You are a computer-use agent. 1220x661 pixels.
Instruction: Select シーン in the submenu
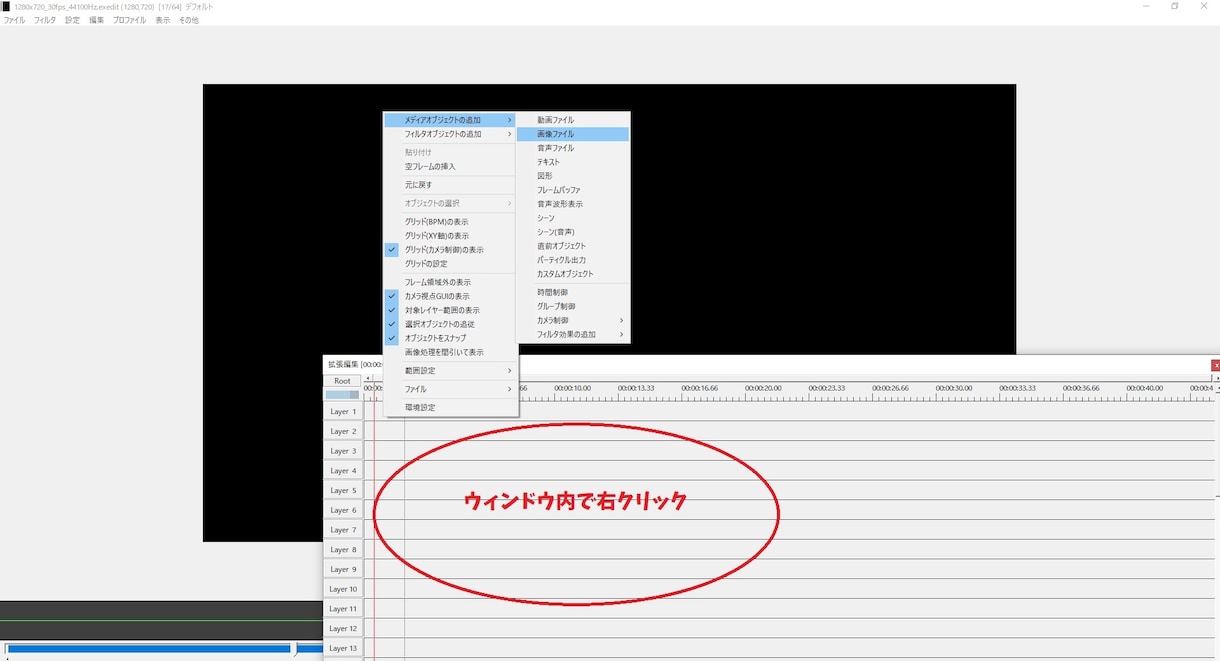(572, 218)
